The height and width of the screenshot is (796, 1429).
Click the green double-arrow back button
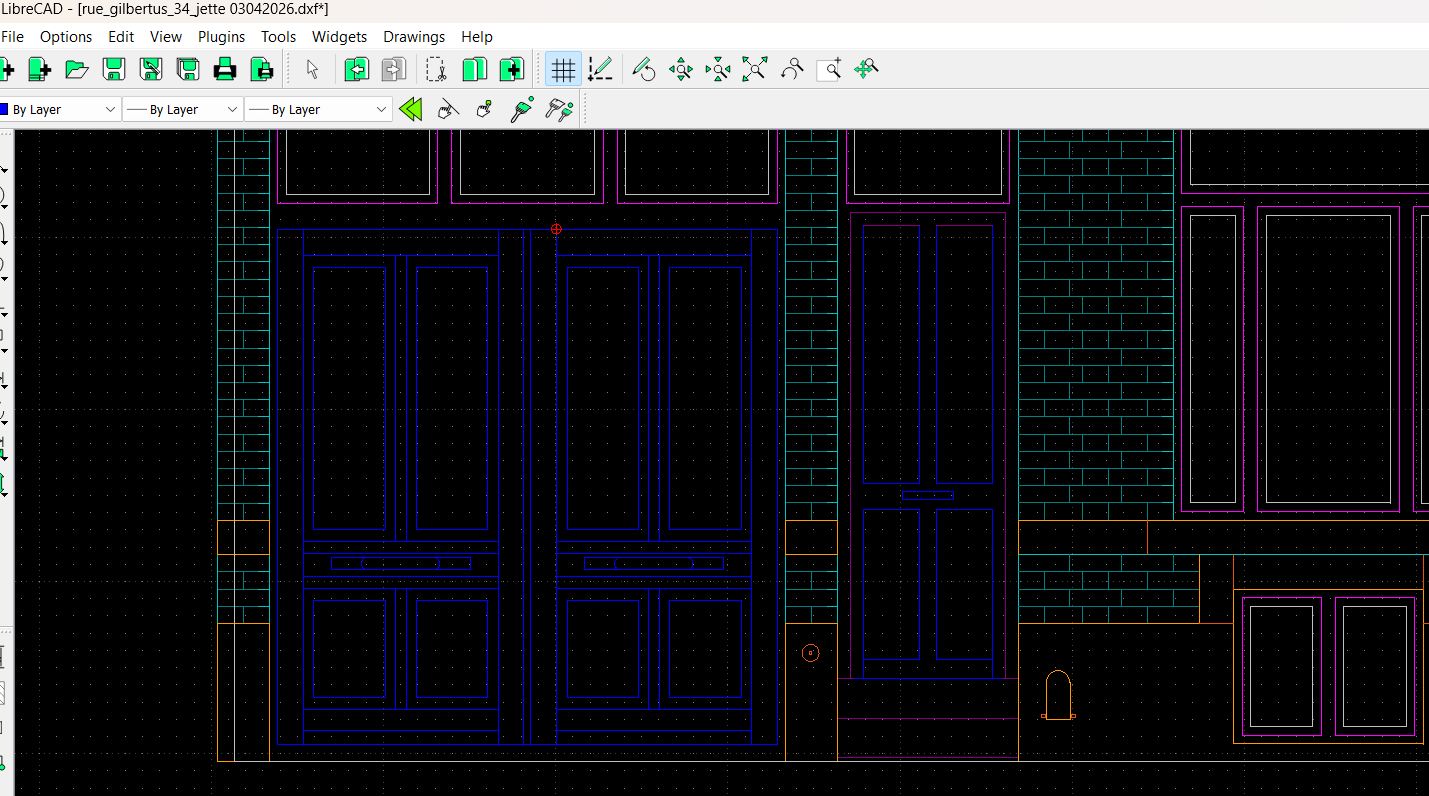[x=410, y=109]
